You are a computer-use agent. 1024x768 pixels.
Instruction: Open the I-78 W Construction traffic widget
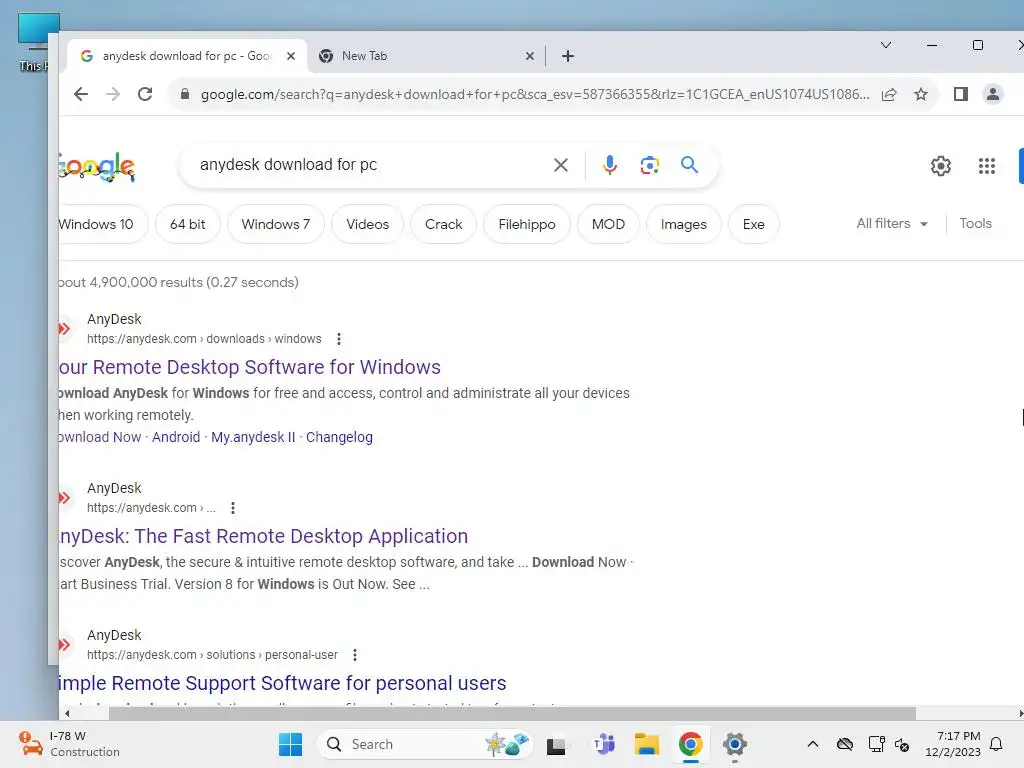point(69,744)
